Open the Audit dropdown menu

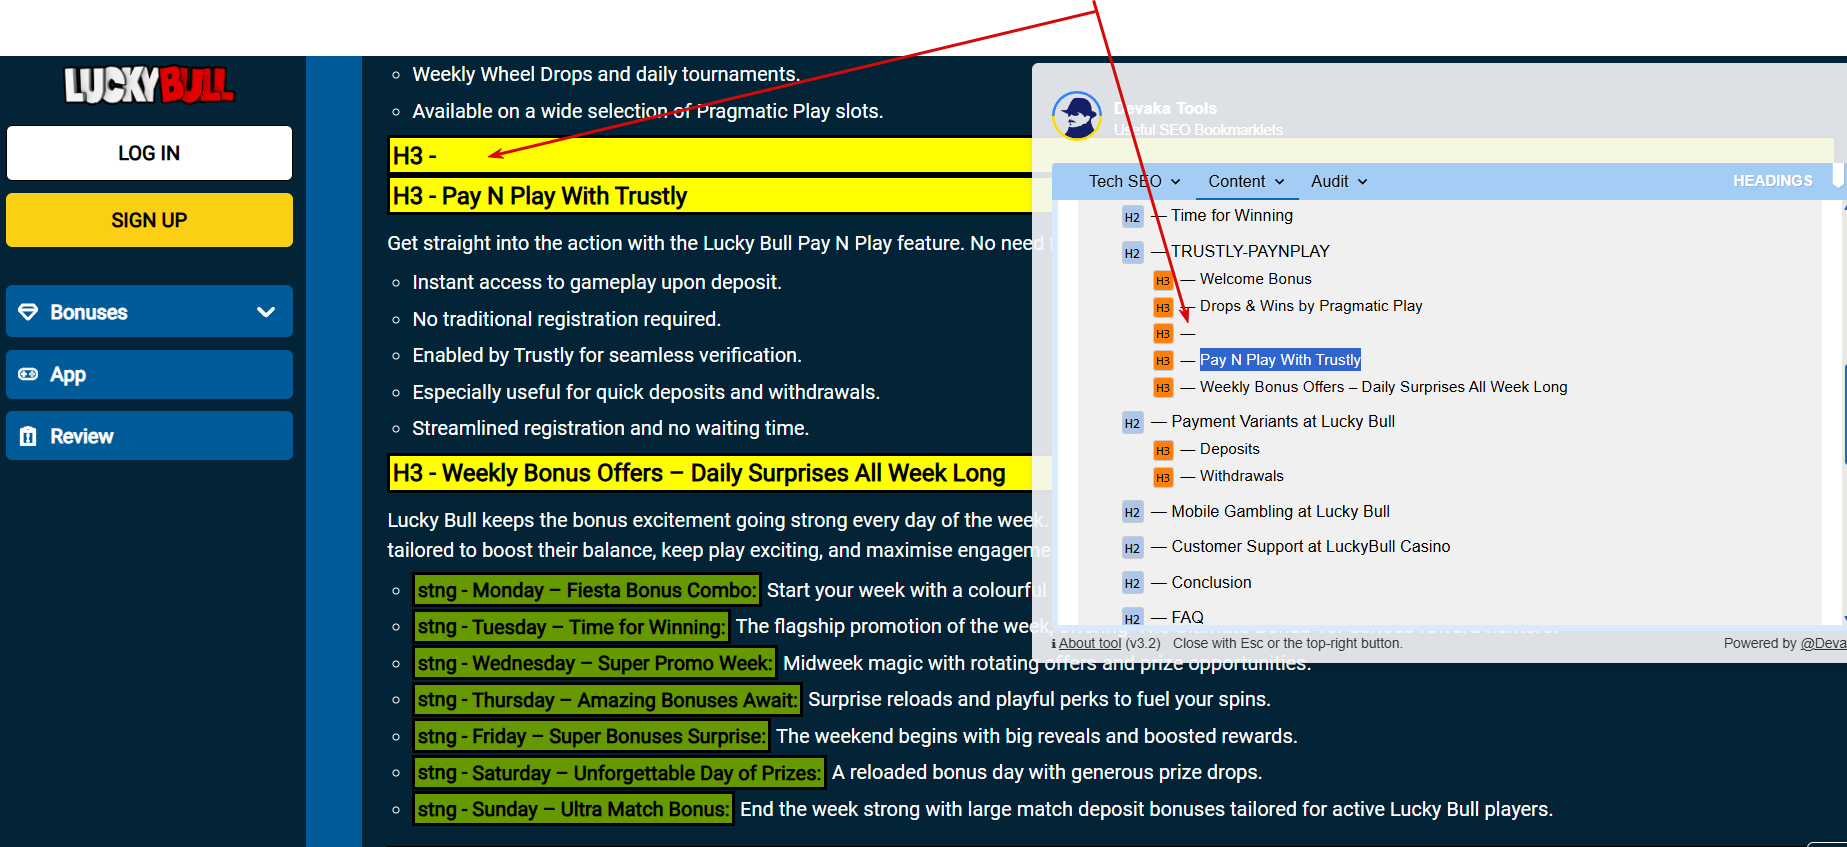pyautogui.click(x=1339, y=181)
